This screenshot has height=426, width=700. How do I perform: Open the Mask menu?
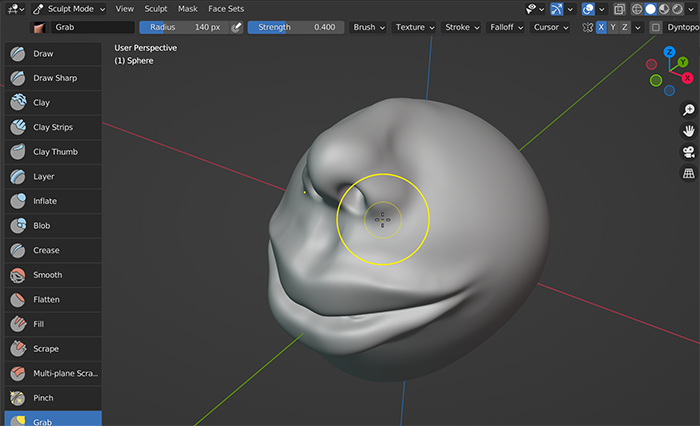pos(187,8)
